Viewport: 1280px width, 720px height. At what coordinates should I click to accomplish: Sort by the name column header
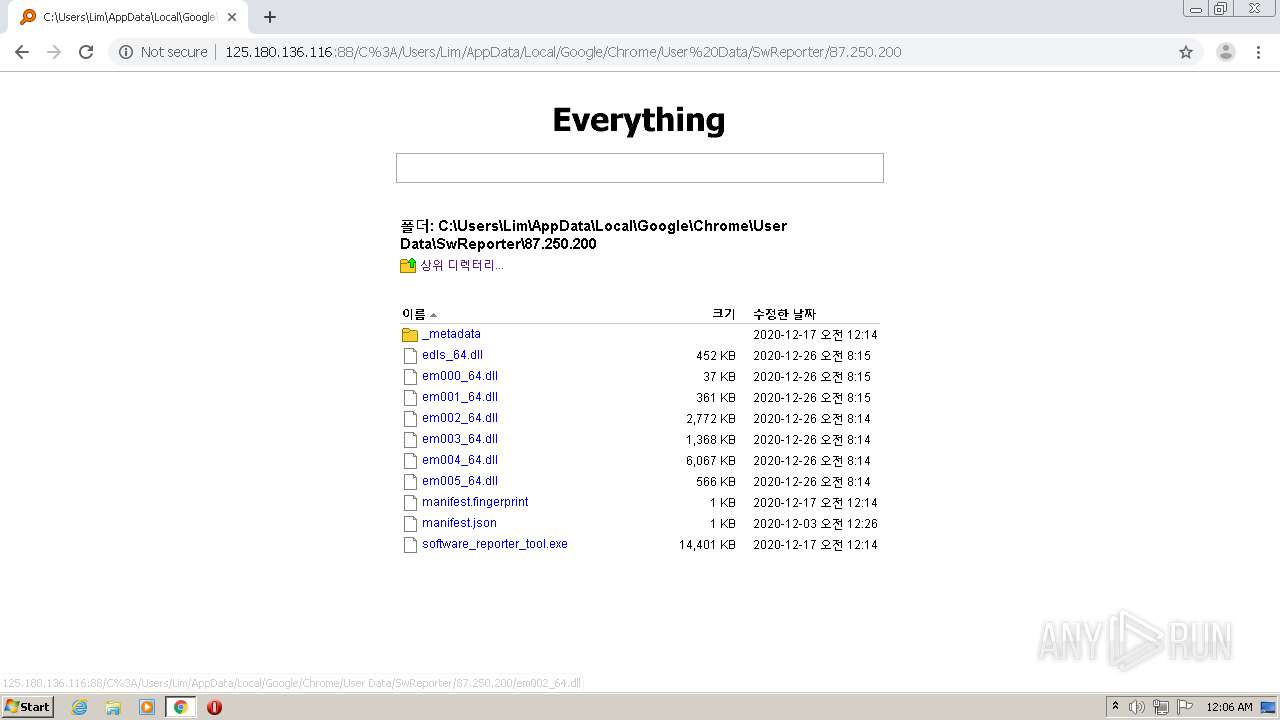tap(413, 314)
